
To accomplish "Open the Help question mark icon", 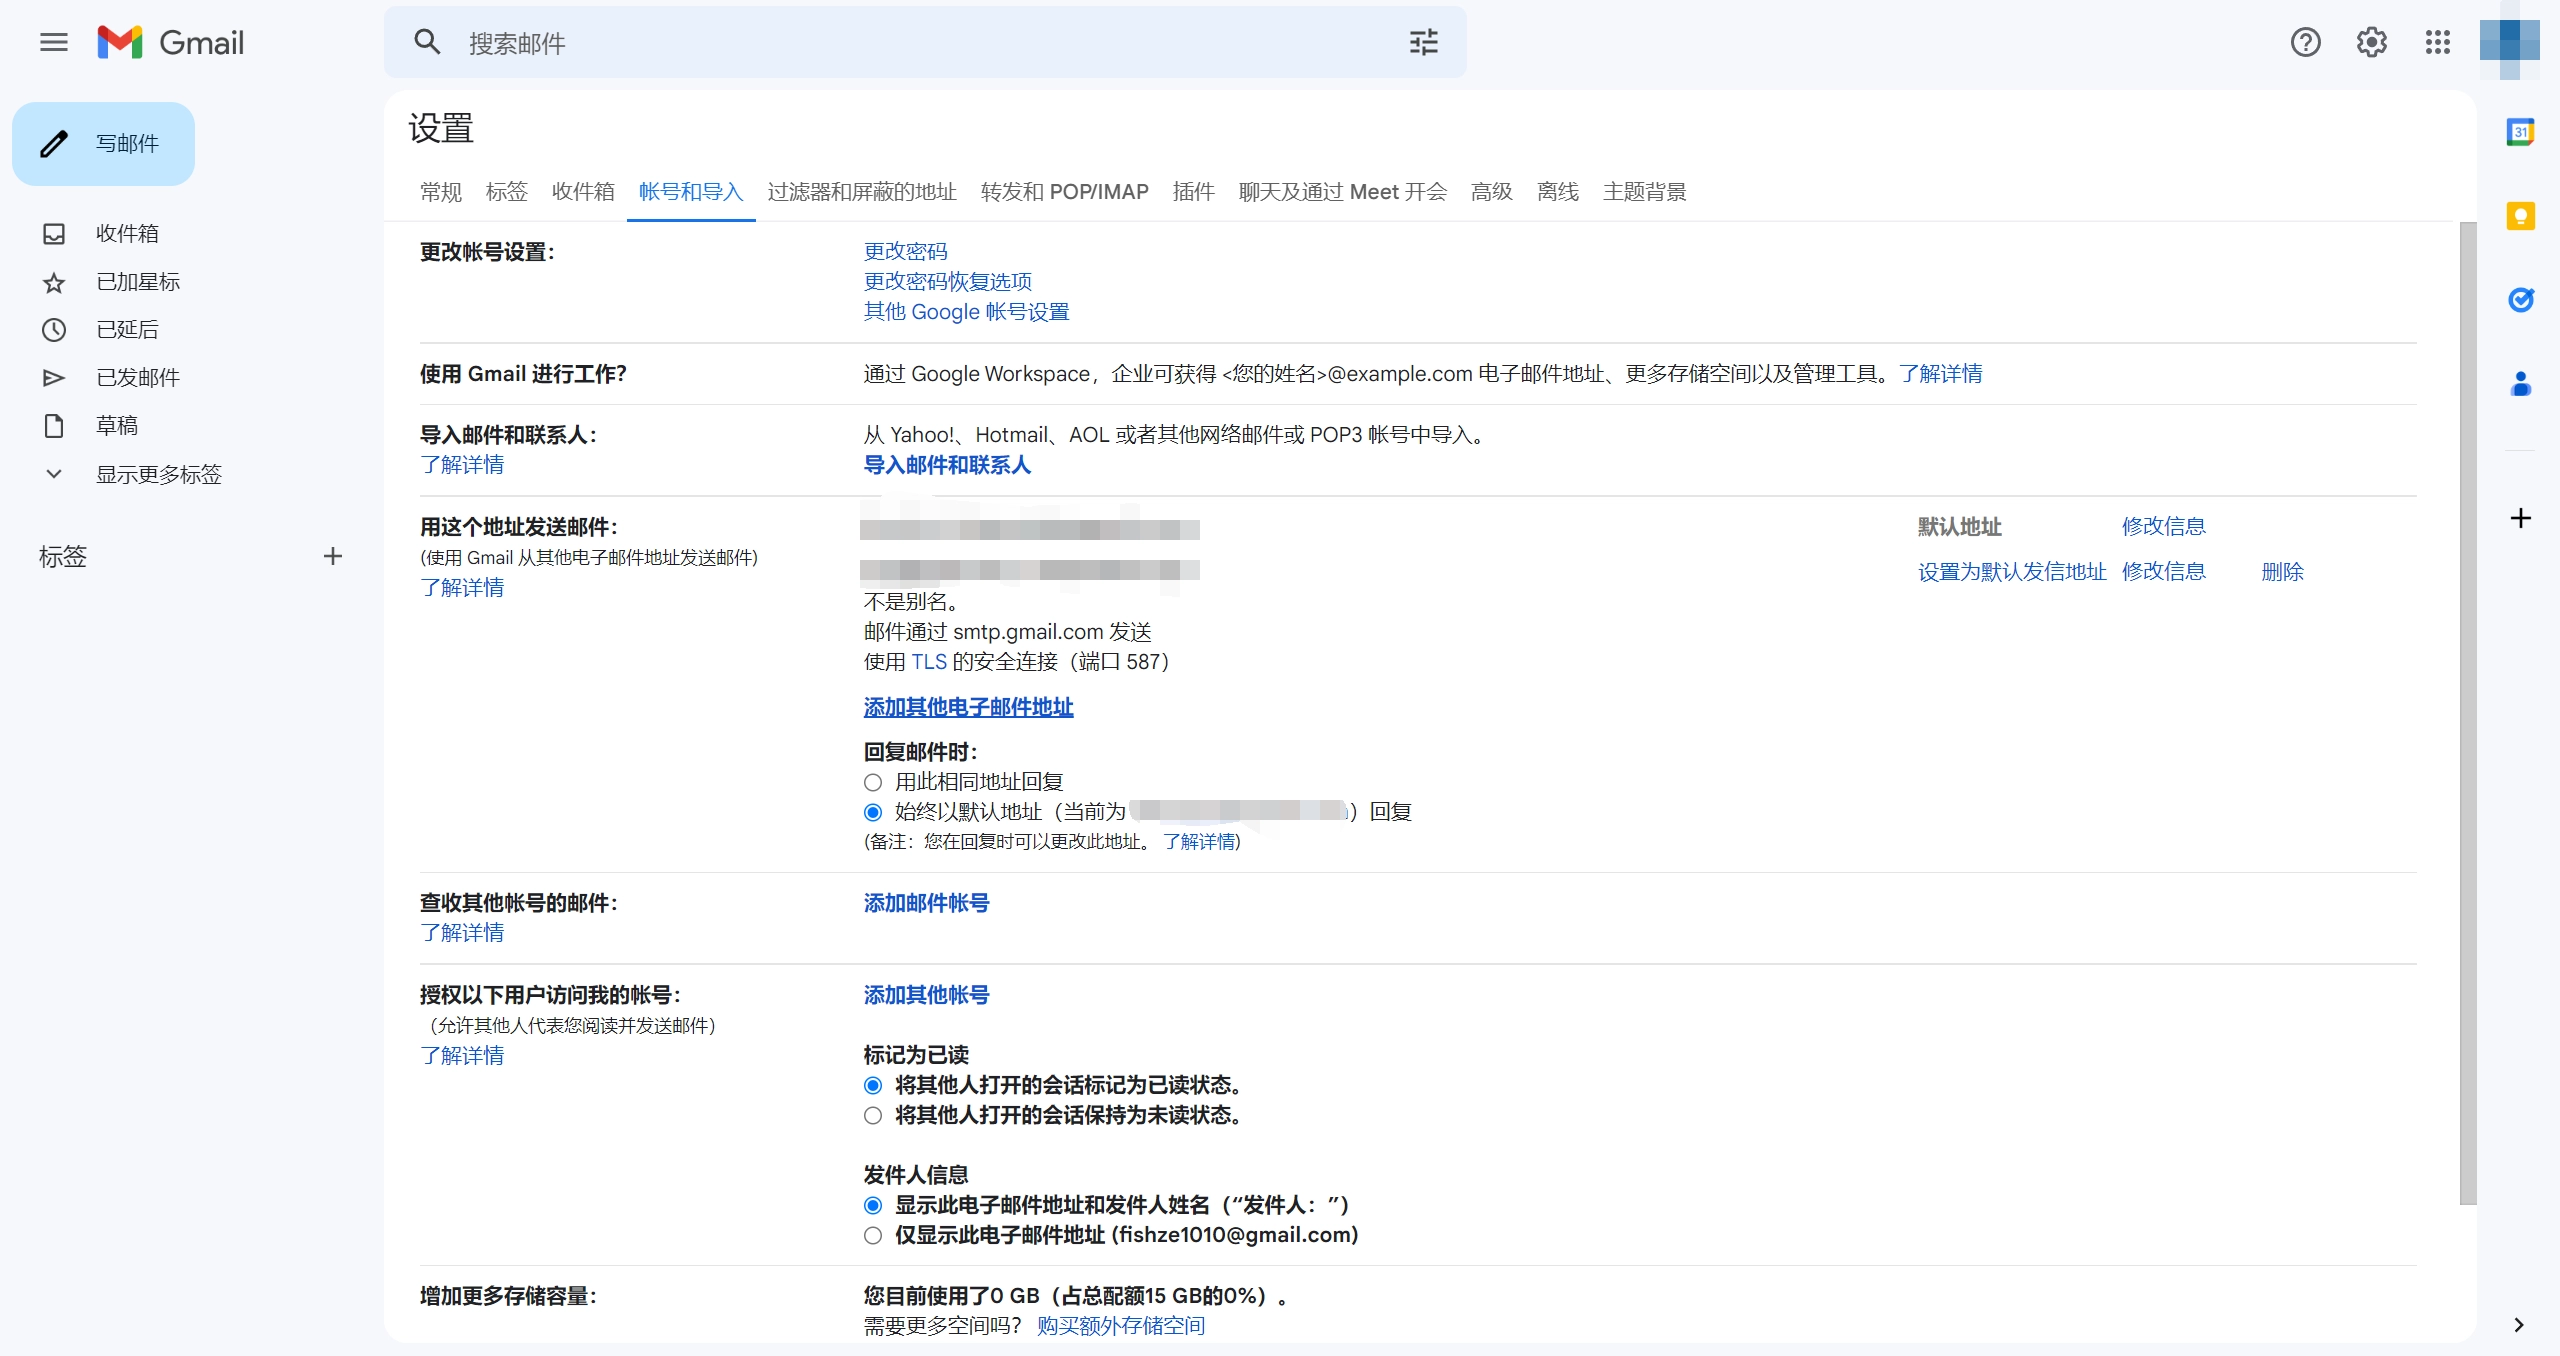I will coord(2305,42).
